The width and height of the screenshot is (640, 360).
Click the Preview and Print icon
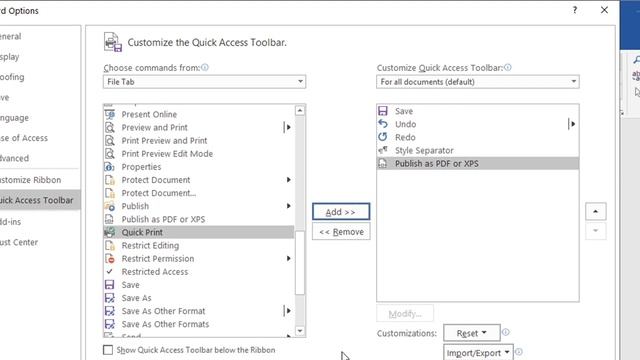[110, 127]
